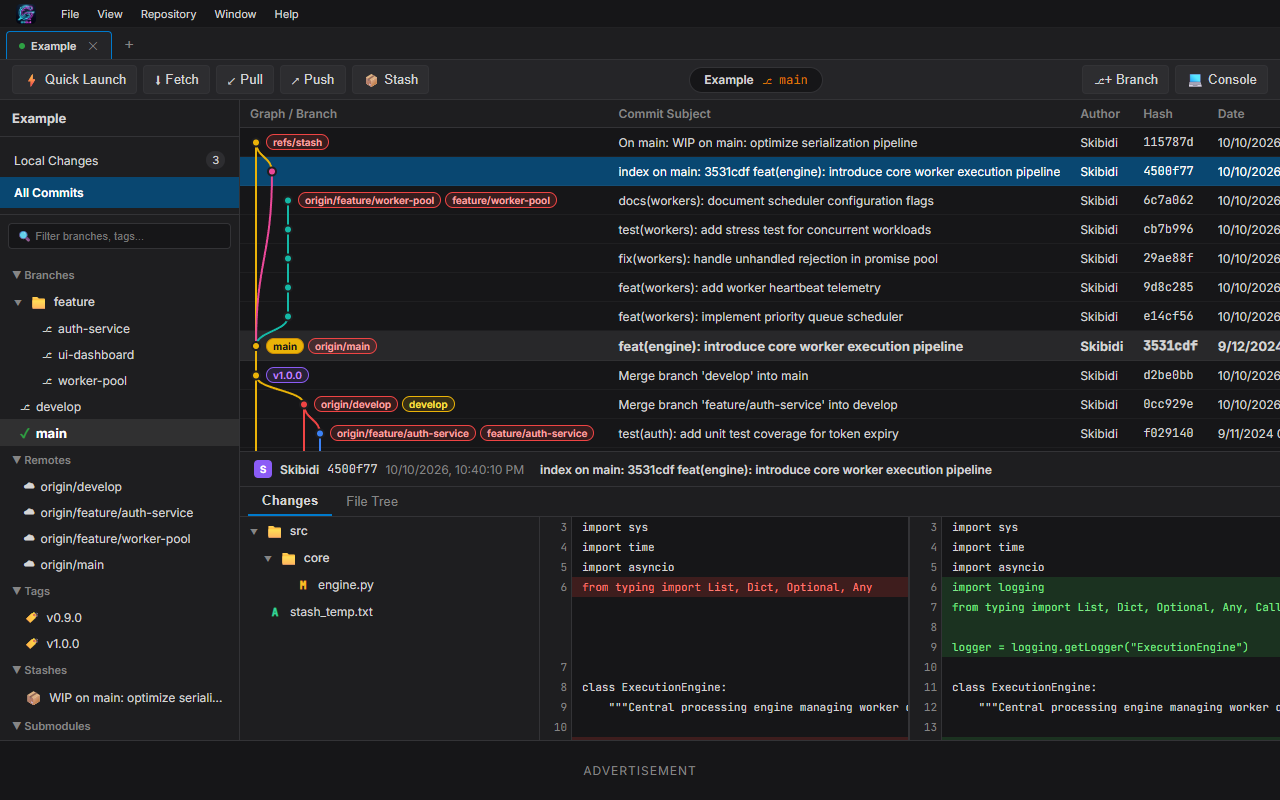Click the added icon beside stash_temp.txt

[275, 612]
